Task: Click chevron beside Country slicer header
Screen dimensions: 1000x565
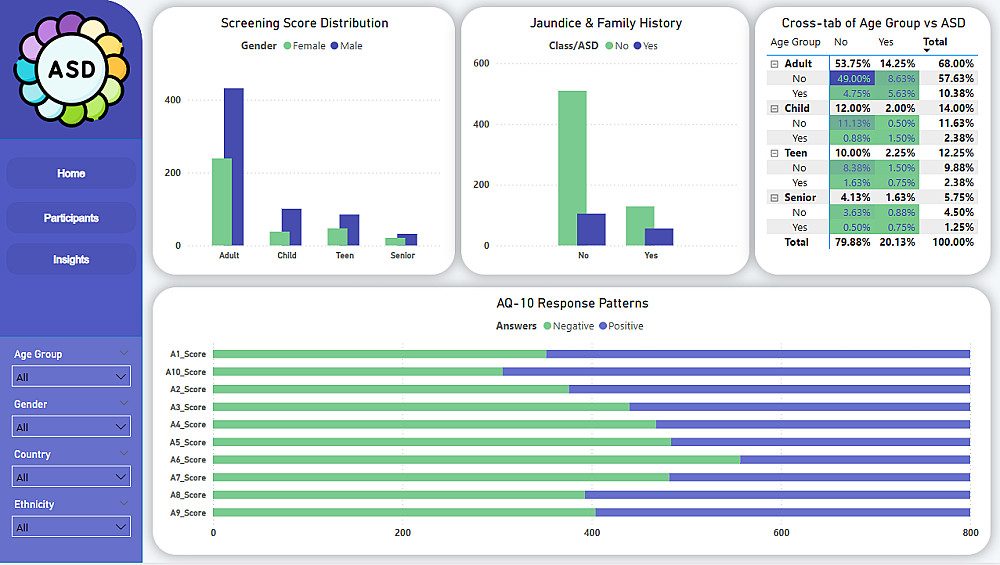Action: click(124, 453)
